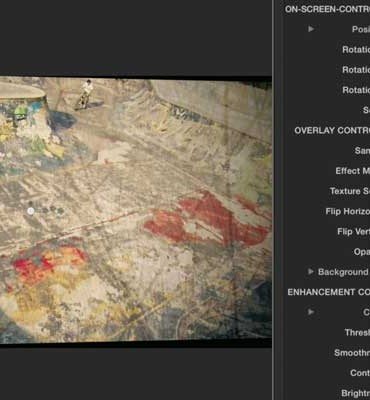Click the Texture Select parameter label

coord(350,191)
